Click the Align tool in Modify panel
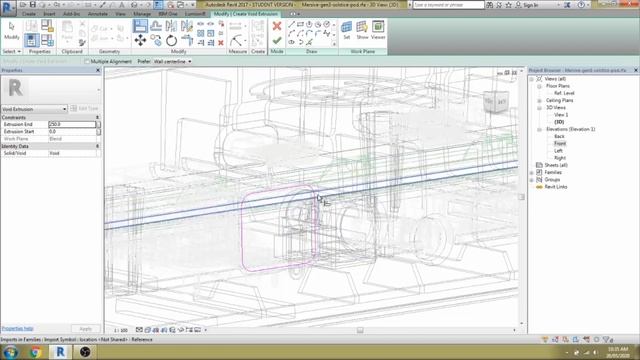The image size is (640, 360). click(x=140, y=26)
